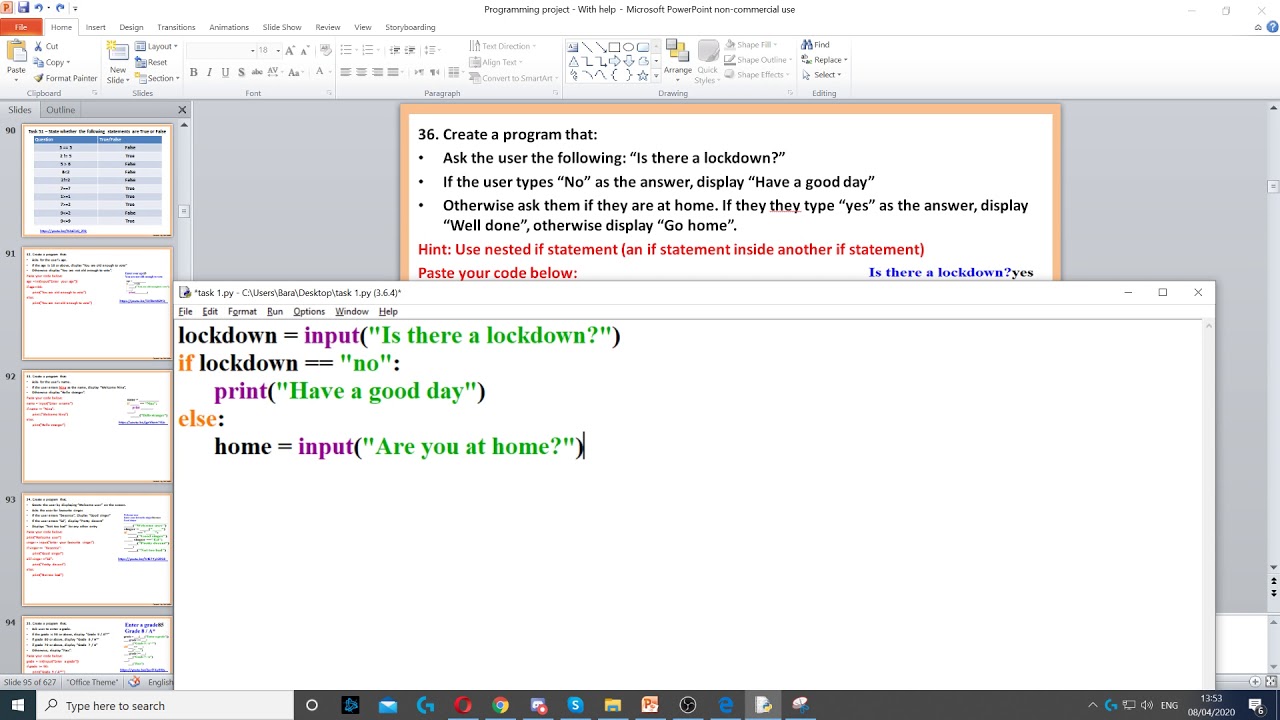Screen dimensions: 1280x720
Task: Switch to the Insert ribbon tab
Action: [95, 27]
